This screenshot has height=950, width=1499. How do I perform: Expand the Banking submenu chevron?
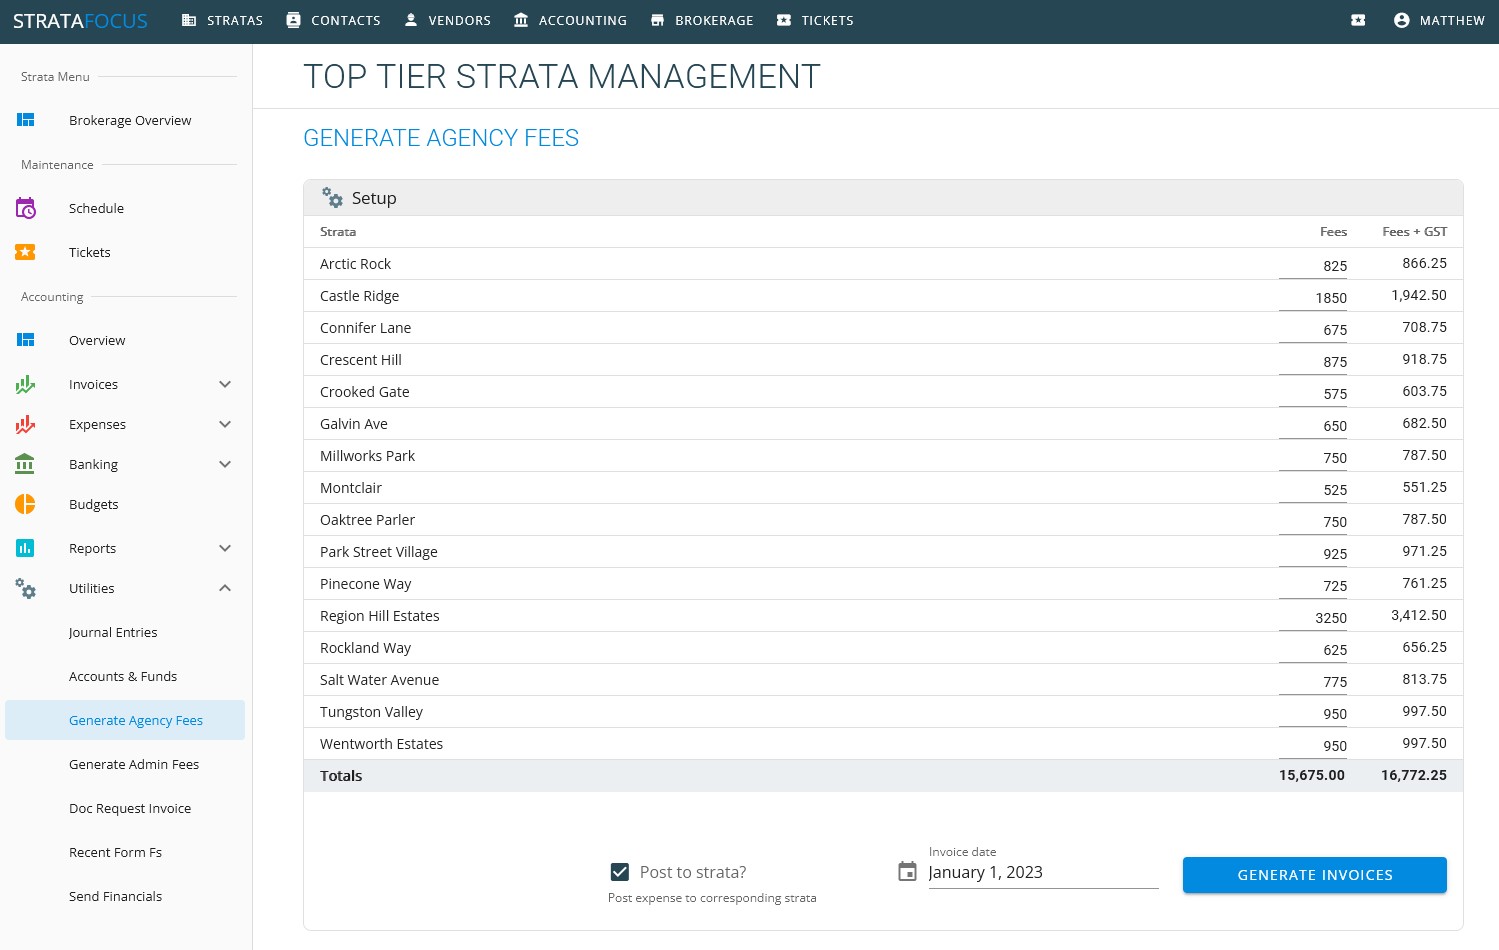pyautogui.click(x=225, y=464)
